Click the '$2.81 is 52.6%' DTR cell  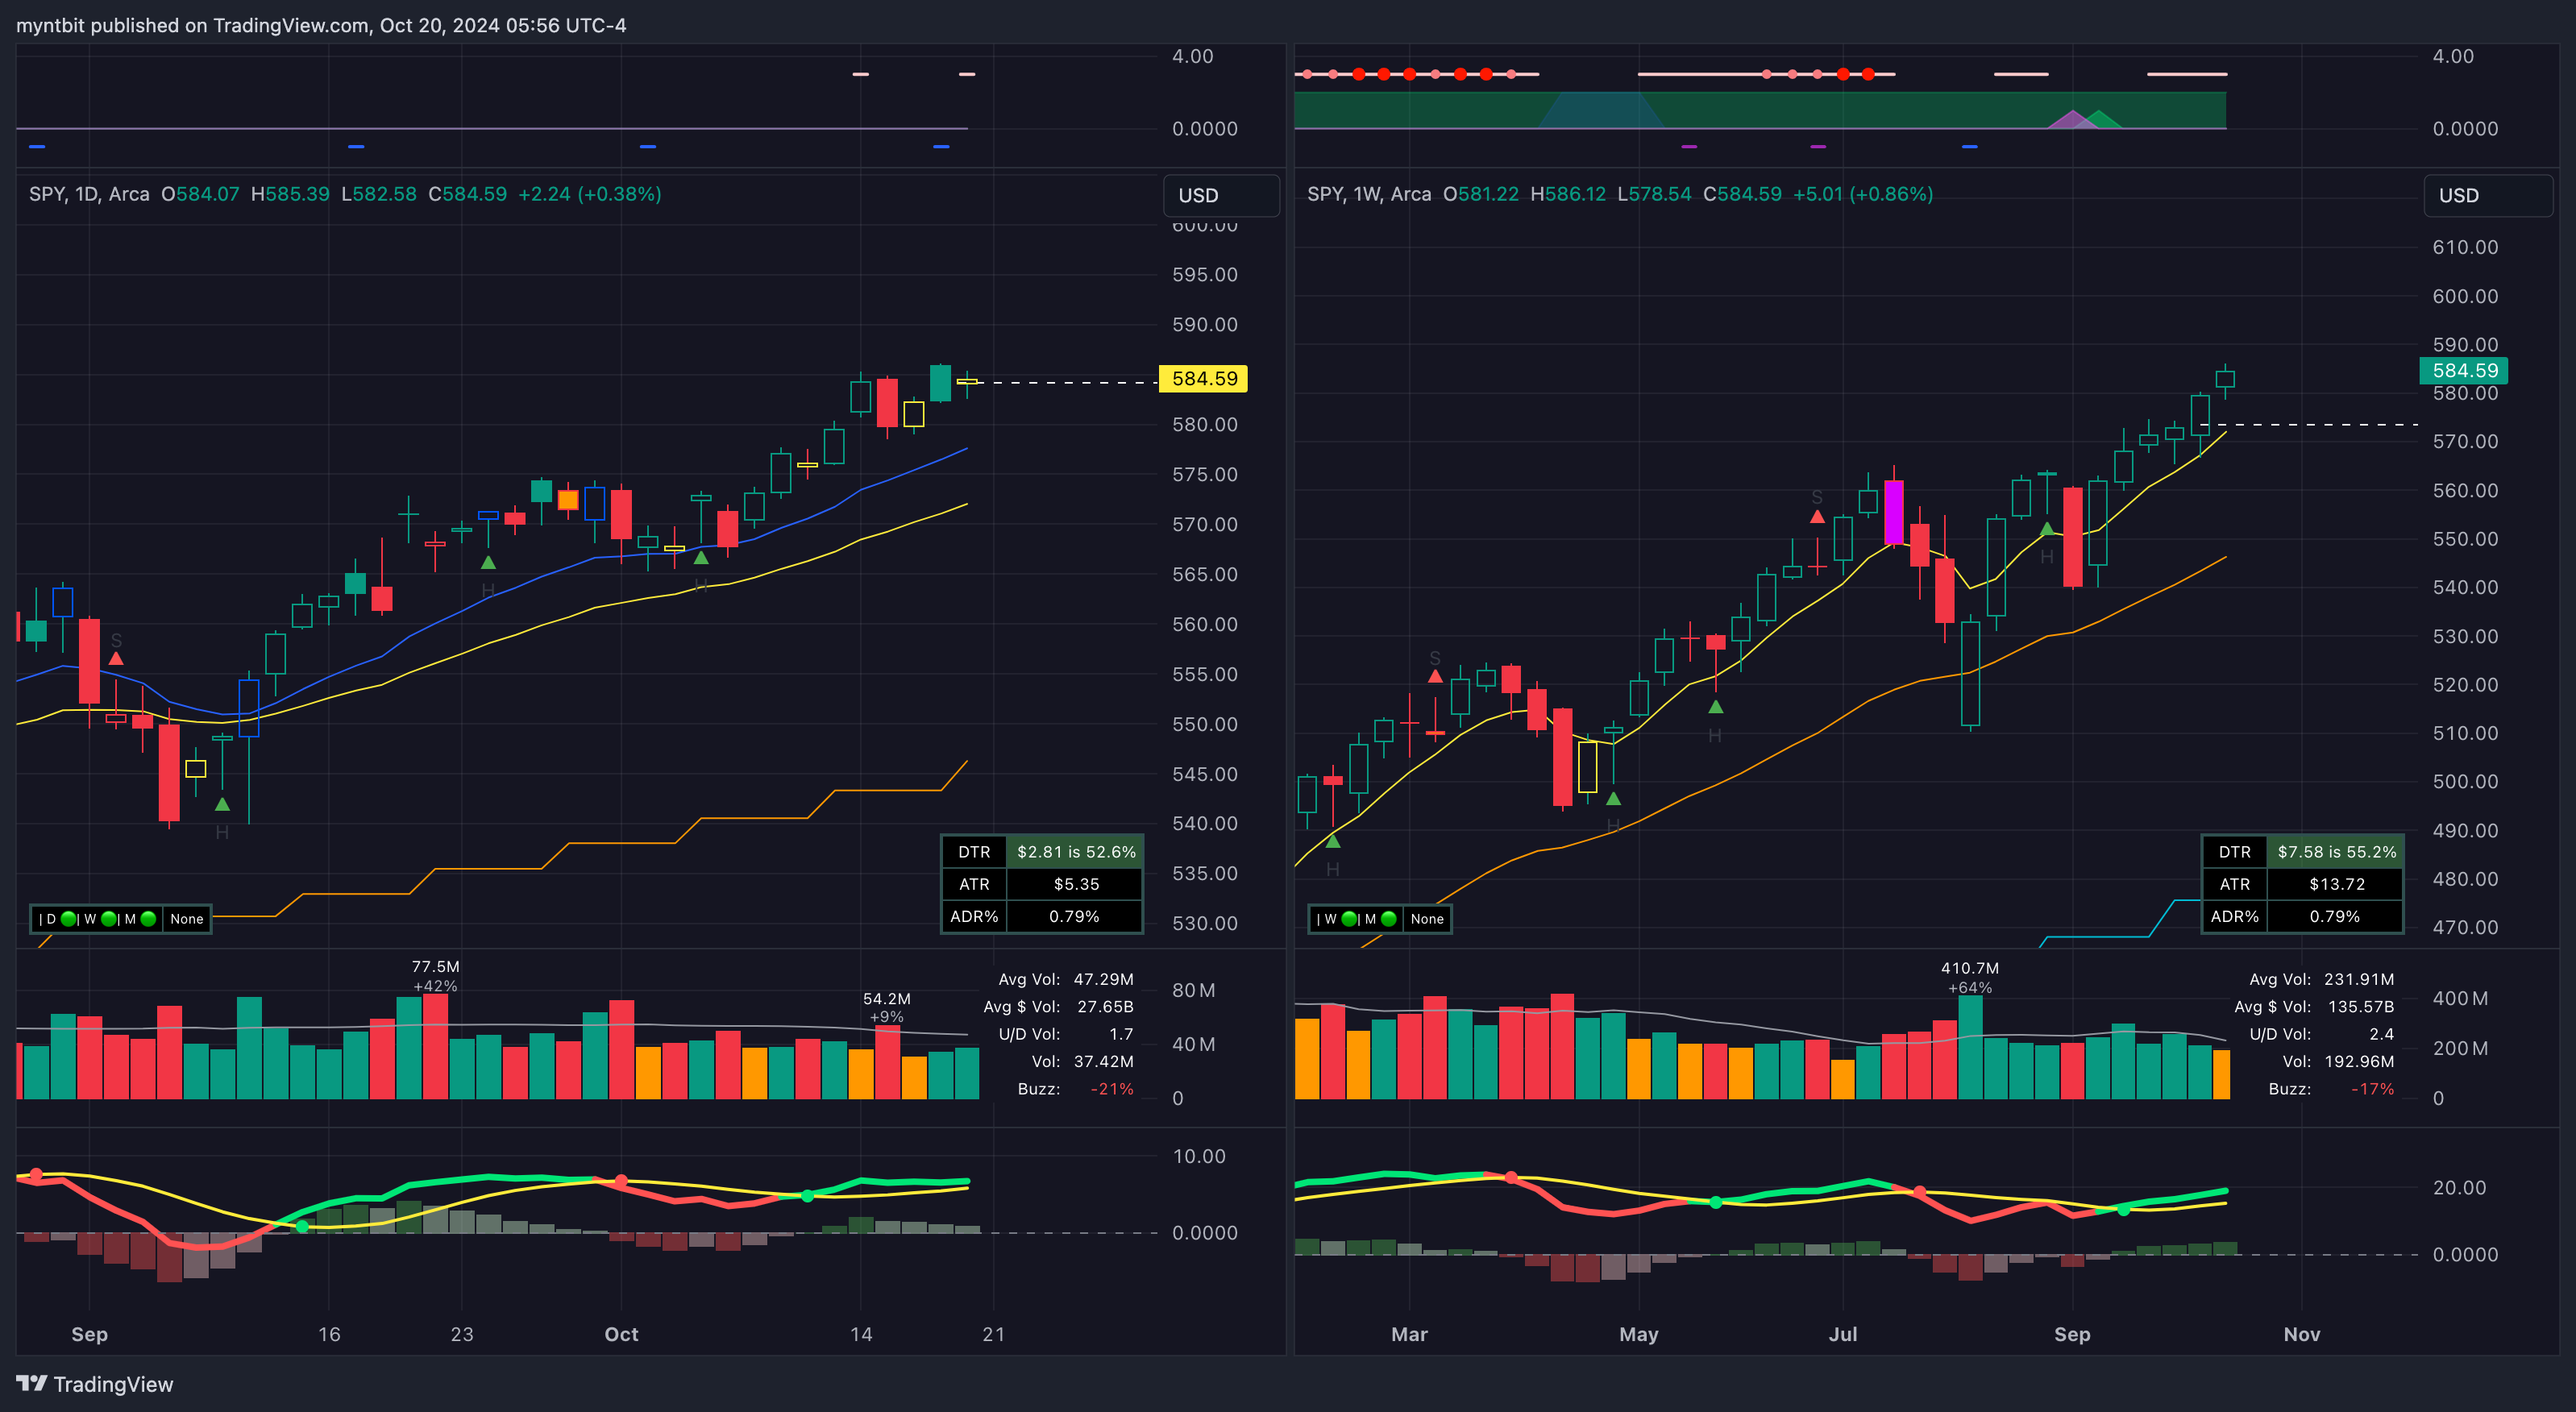coord(1076,852)
